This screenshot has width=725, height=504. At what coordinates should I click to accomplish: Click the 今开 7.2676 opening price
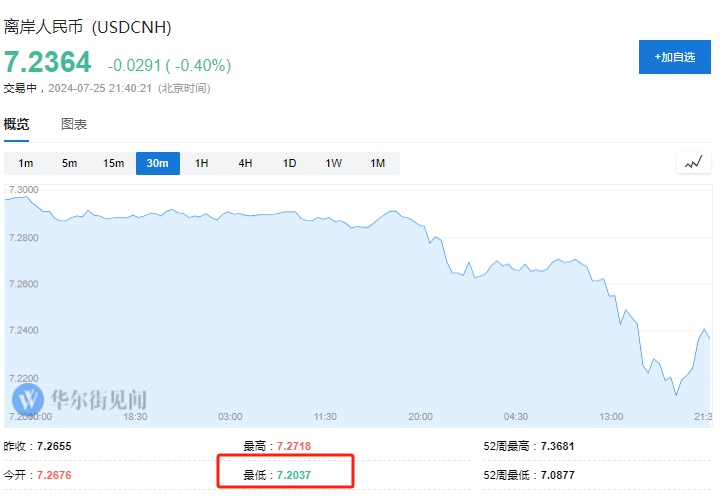[x=54, y=474]
